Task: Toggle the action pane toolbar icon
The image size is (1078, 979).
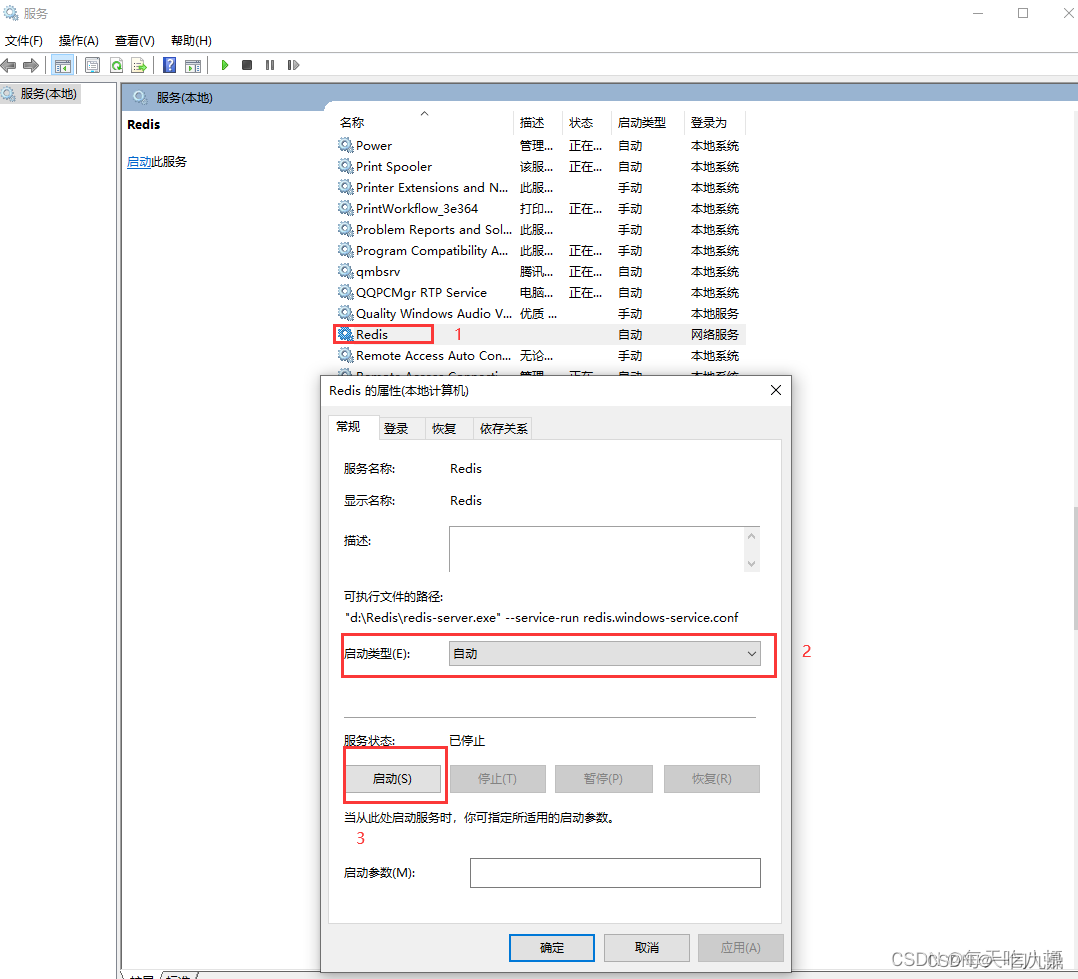Action: 193,65
